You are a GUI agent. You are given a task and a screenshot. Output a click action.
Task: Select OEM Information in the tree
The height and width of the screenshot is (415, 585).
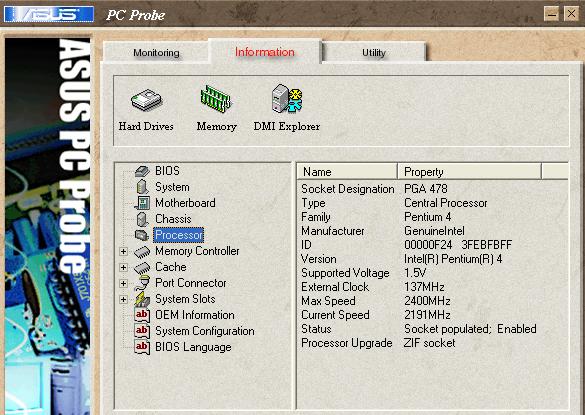pyautogui.click(x=195, y=315)
